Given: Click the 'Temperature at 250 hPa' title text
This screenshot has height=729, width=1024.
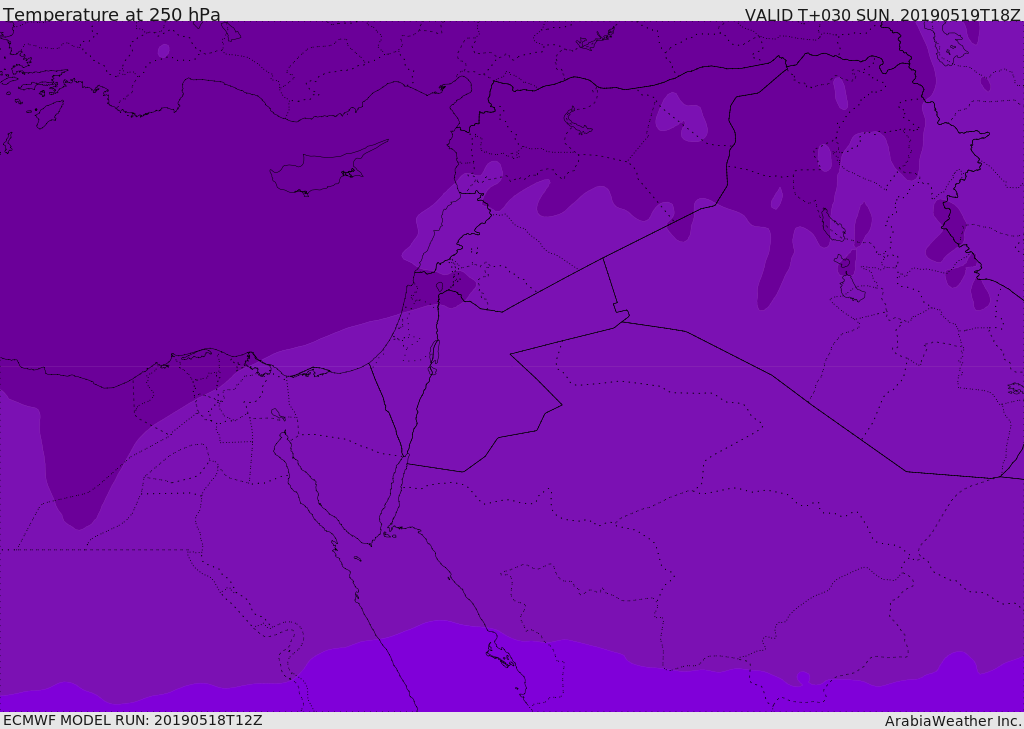Looking at the screenshot, I should (112, 14).
